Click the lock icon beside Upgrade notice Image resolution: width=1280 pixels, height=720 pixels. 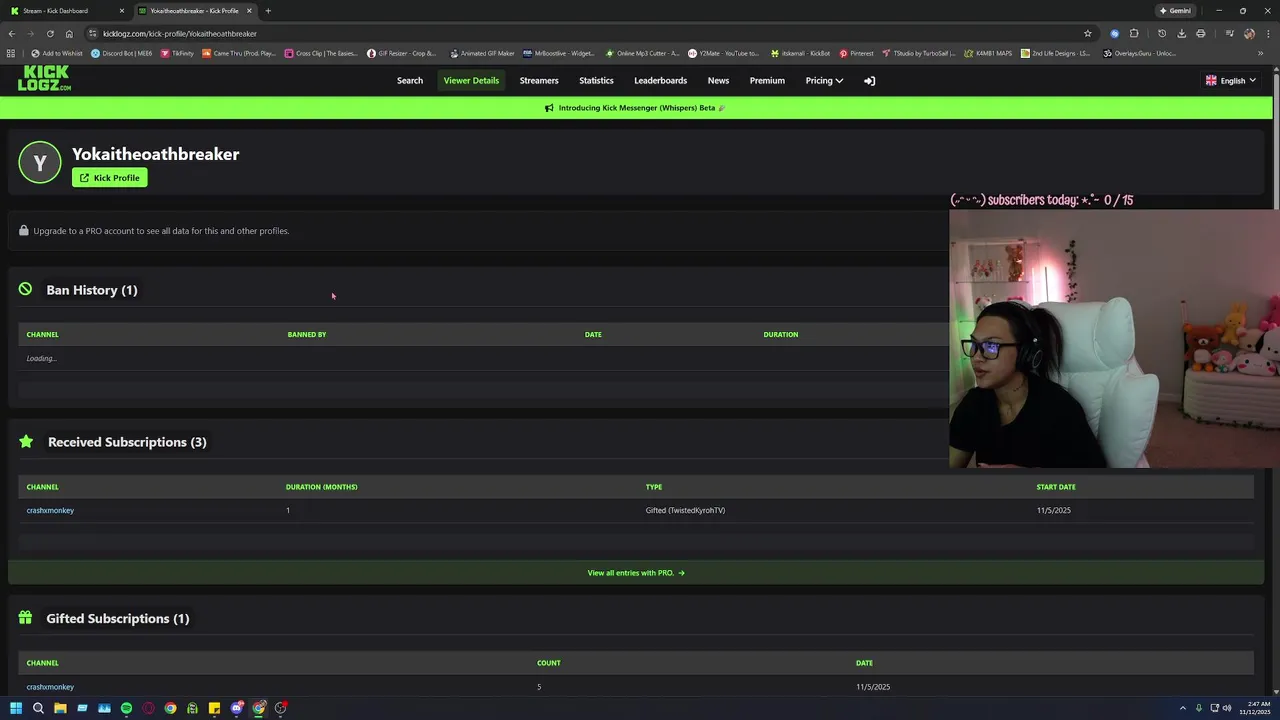pos(24,231)
